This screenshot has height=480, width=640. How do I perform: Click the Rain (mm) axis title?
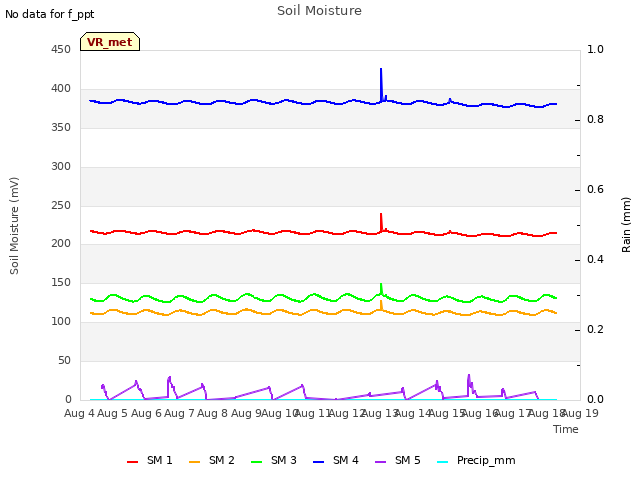click(x=626, y=225)
